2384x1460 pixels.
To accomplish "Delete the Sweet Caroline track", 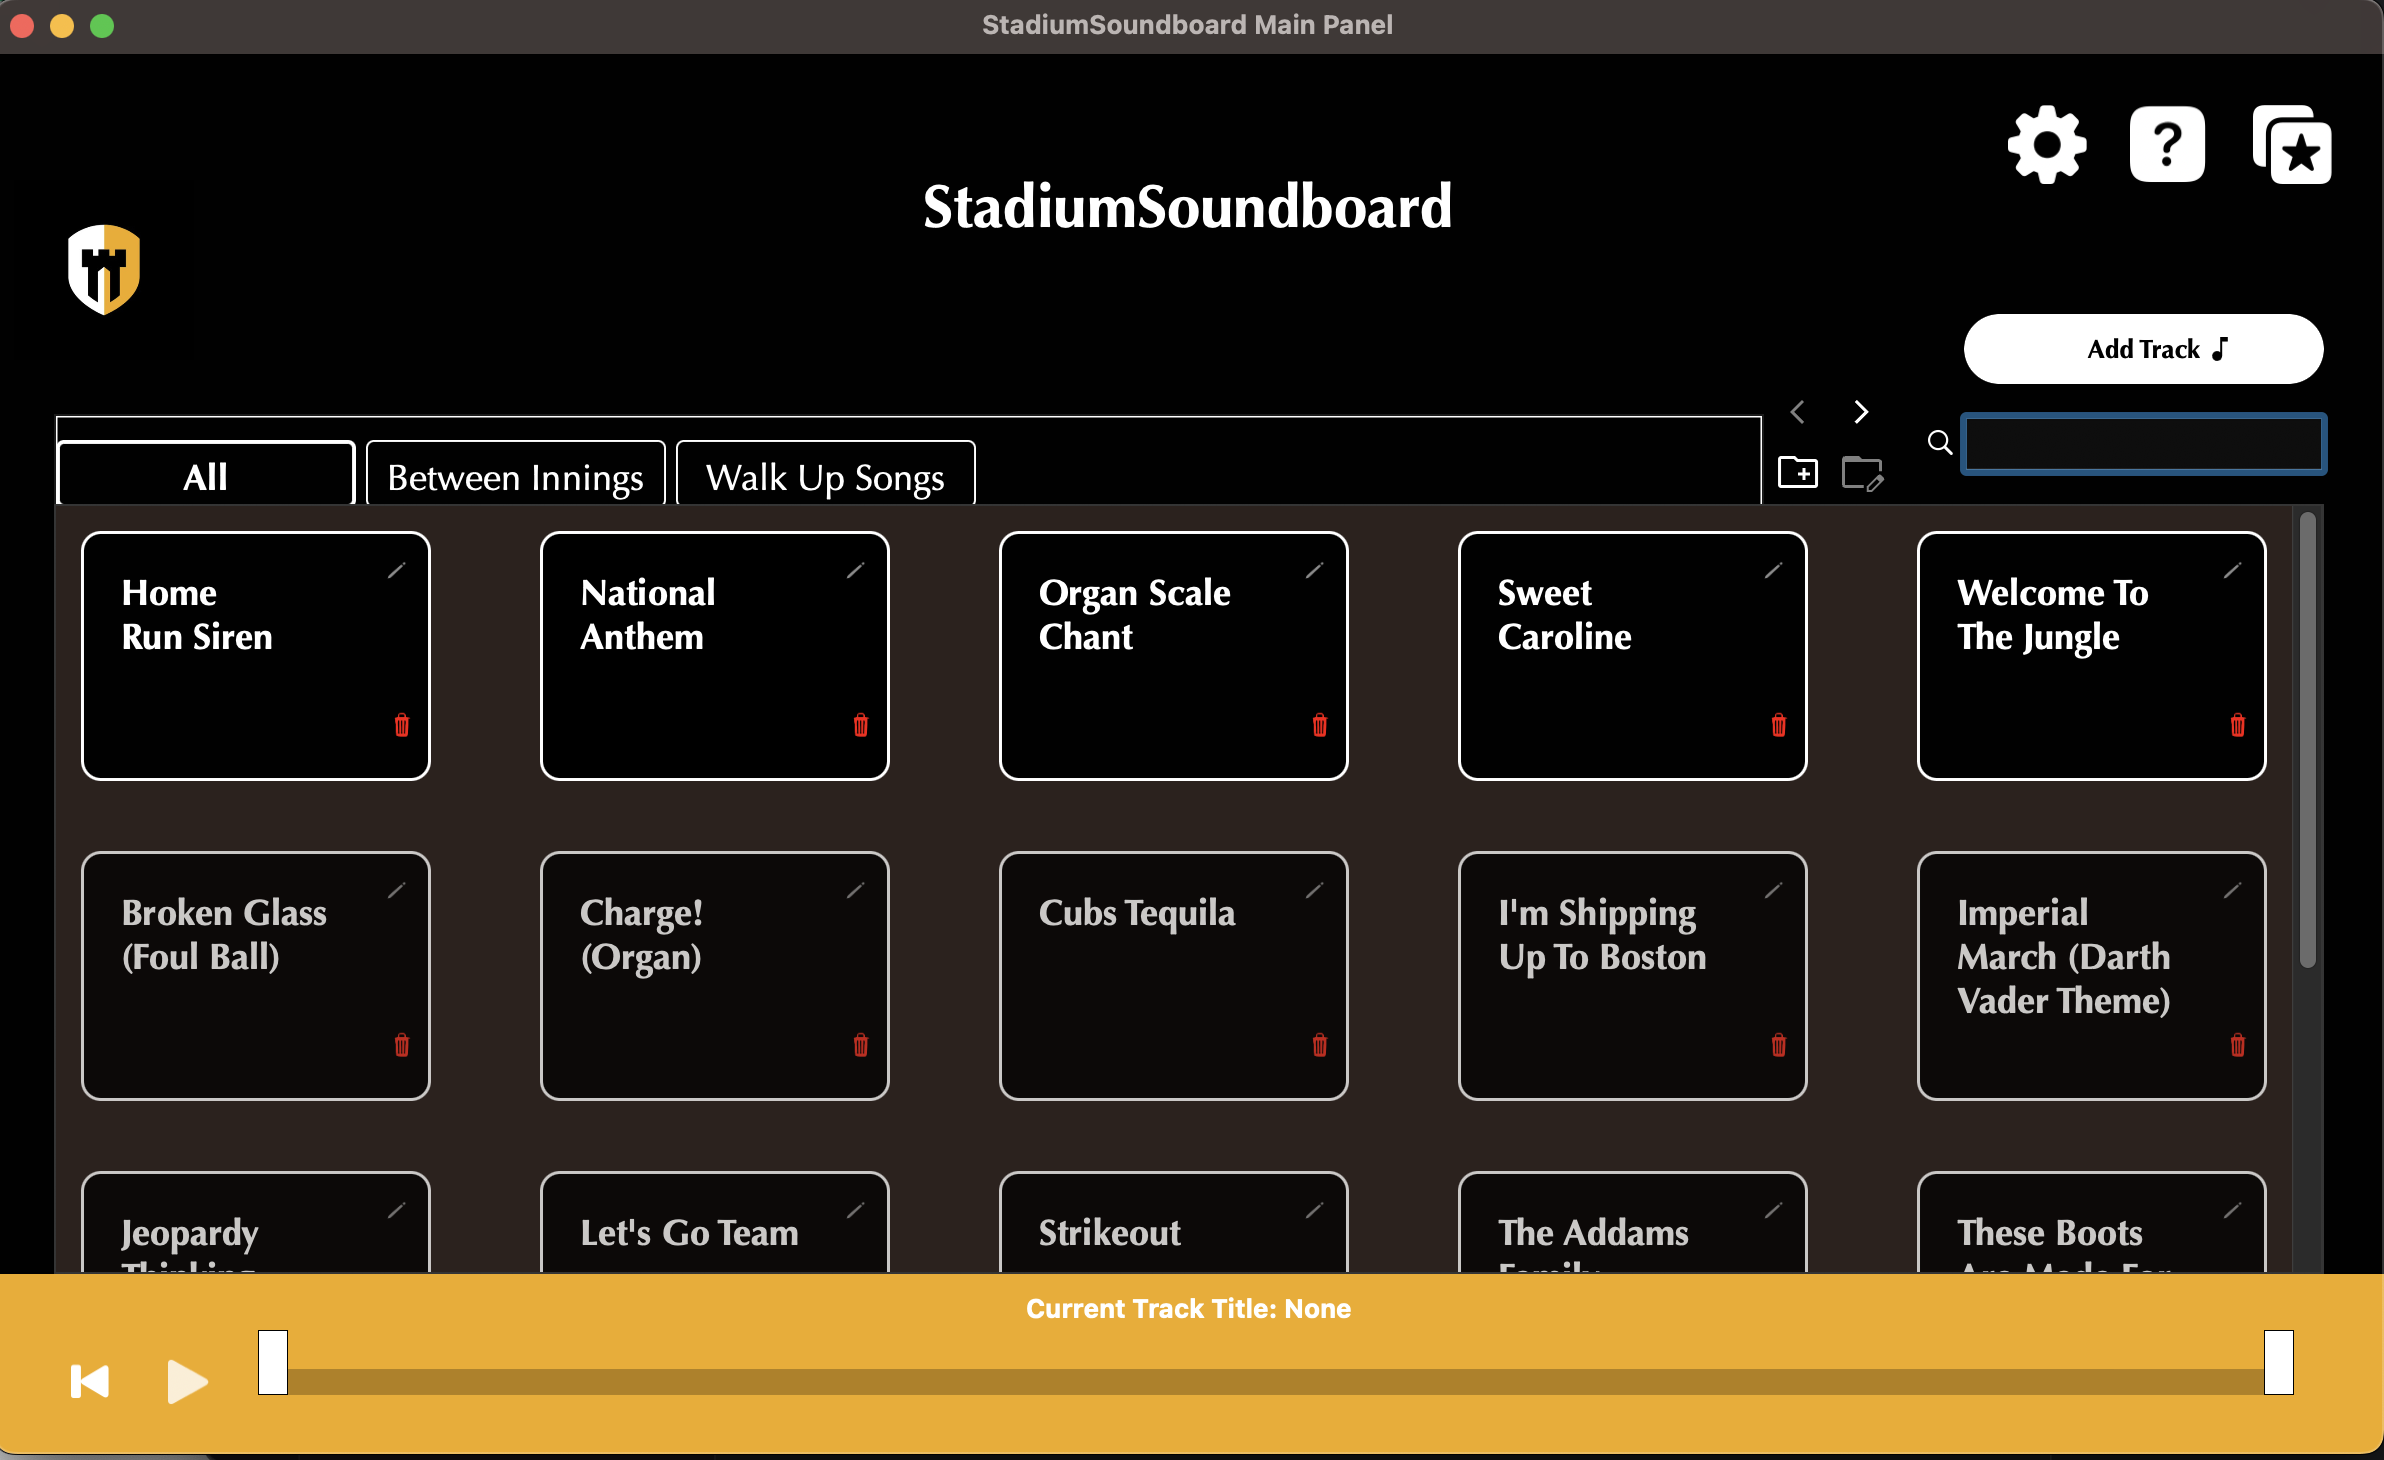I will (1779, 725).
